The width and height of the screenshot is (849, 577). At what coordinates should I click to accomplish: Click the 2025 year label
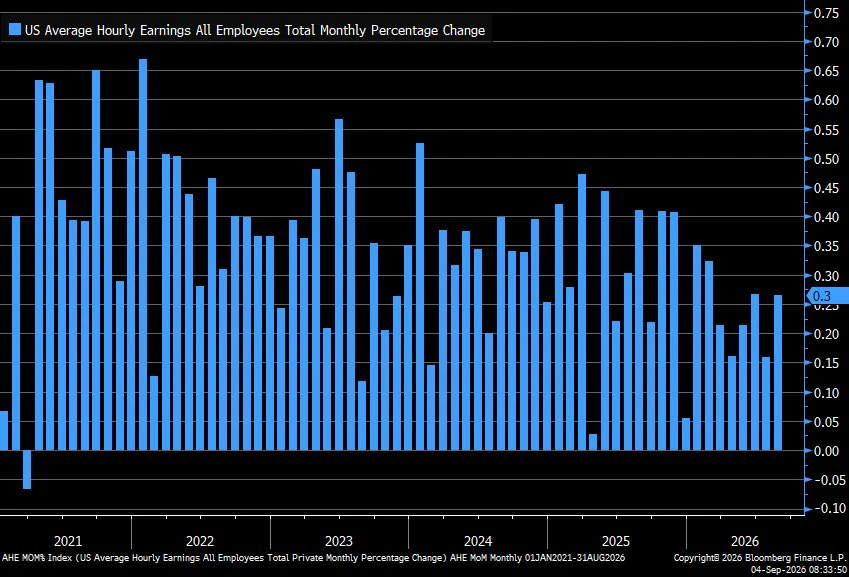click(x=616, y=541)
